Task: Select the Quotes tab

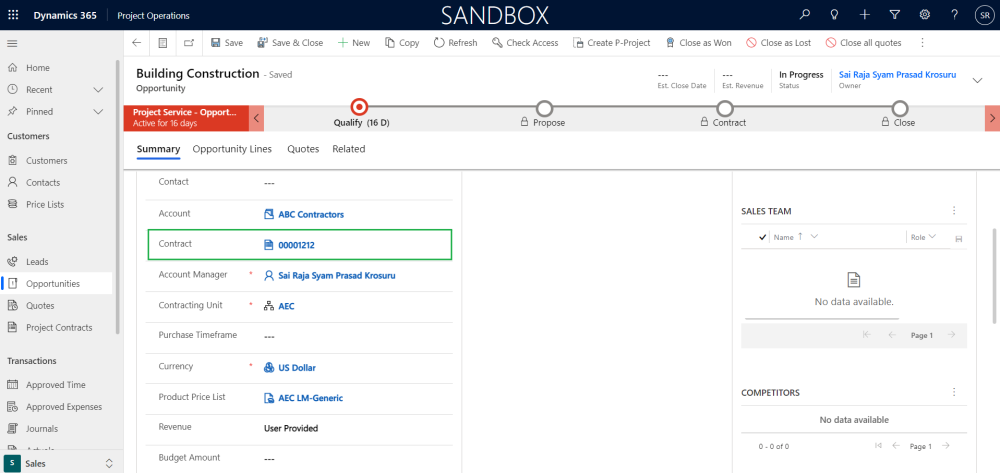Action: pyautogui.click(x=303, y=149)
